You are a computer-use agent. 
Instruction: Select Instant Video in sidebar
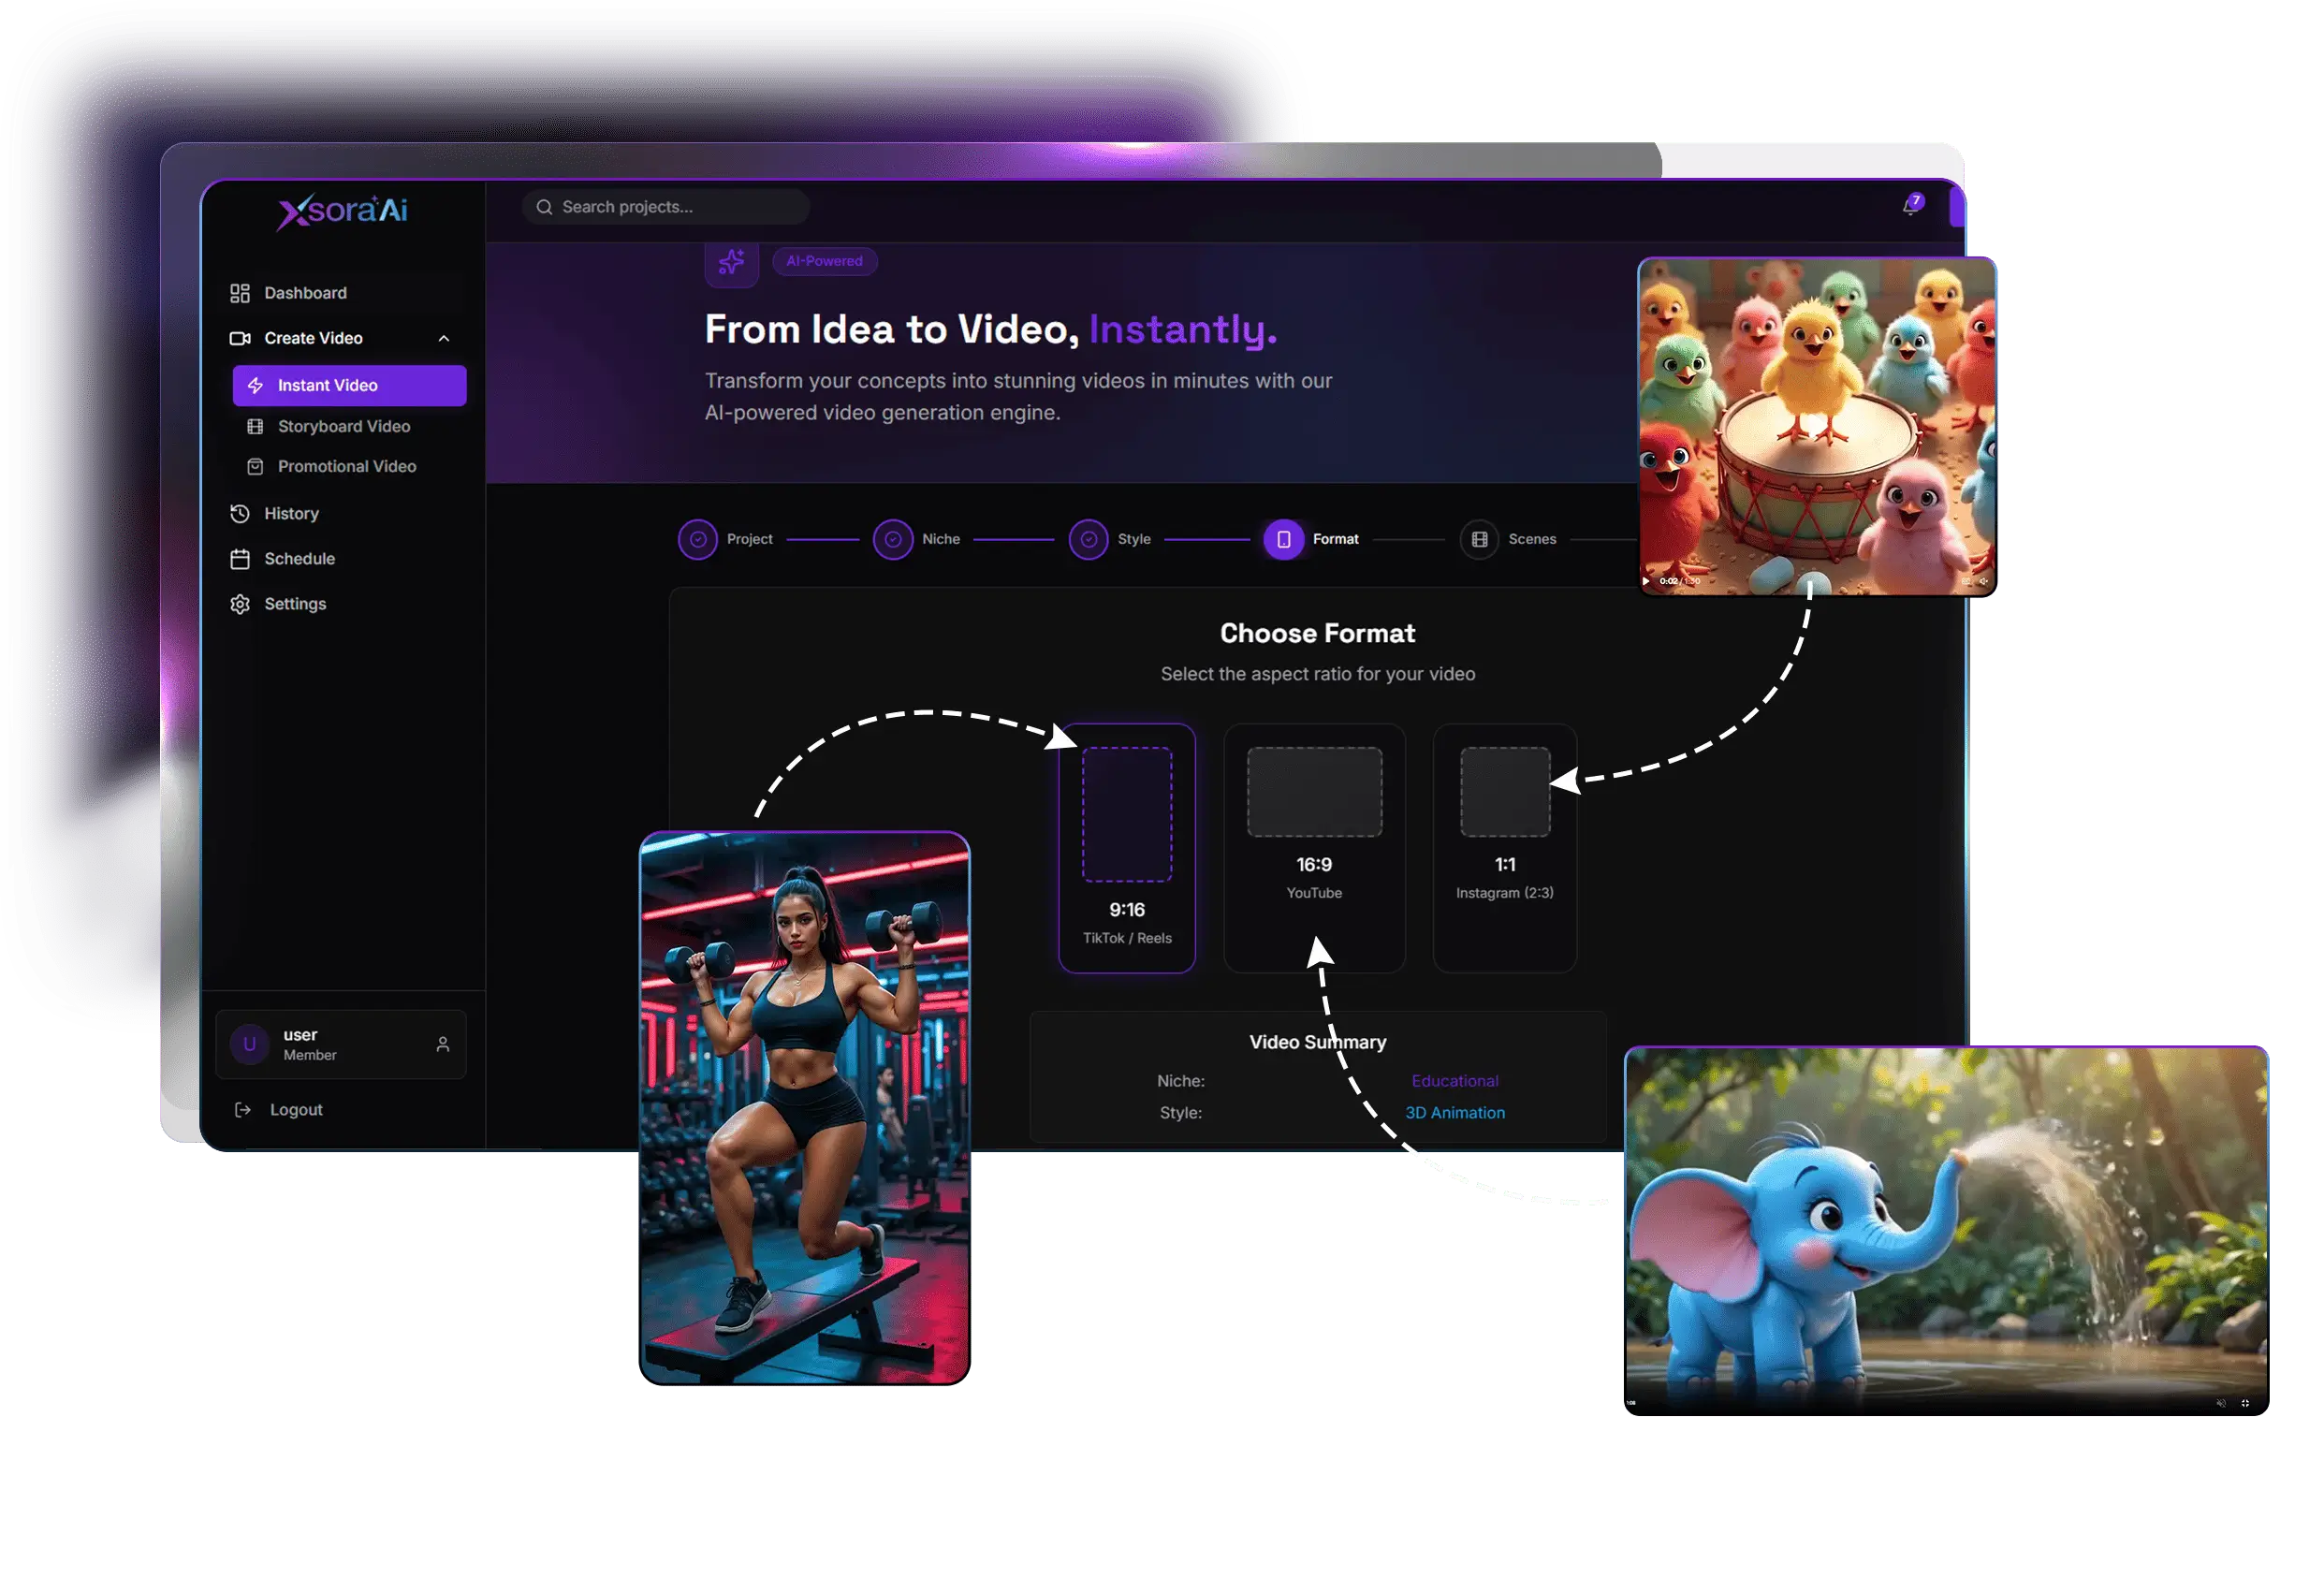click(349, 385)
